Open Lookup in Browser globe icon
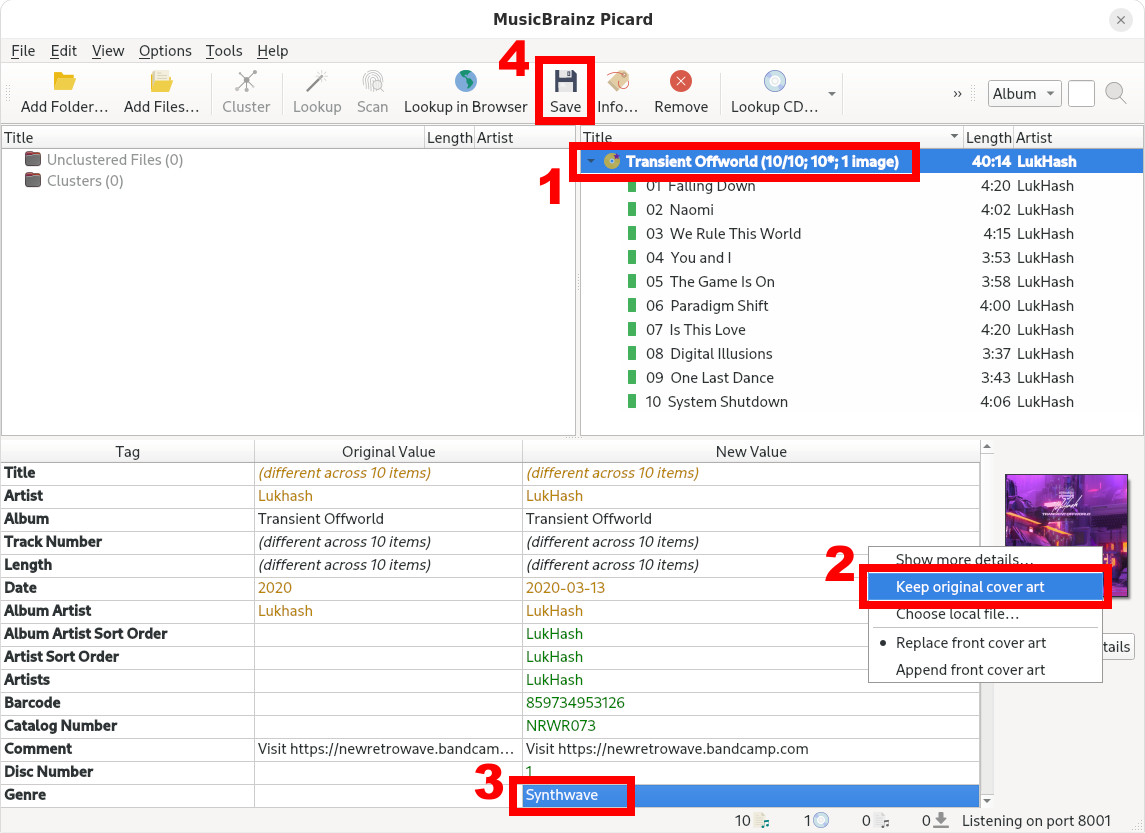Image resolution: width=1145 pixels, height=833 pixels. click(x=465, y=82)
